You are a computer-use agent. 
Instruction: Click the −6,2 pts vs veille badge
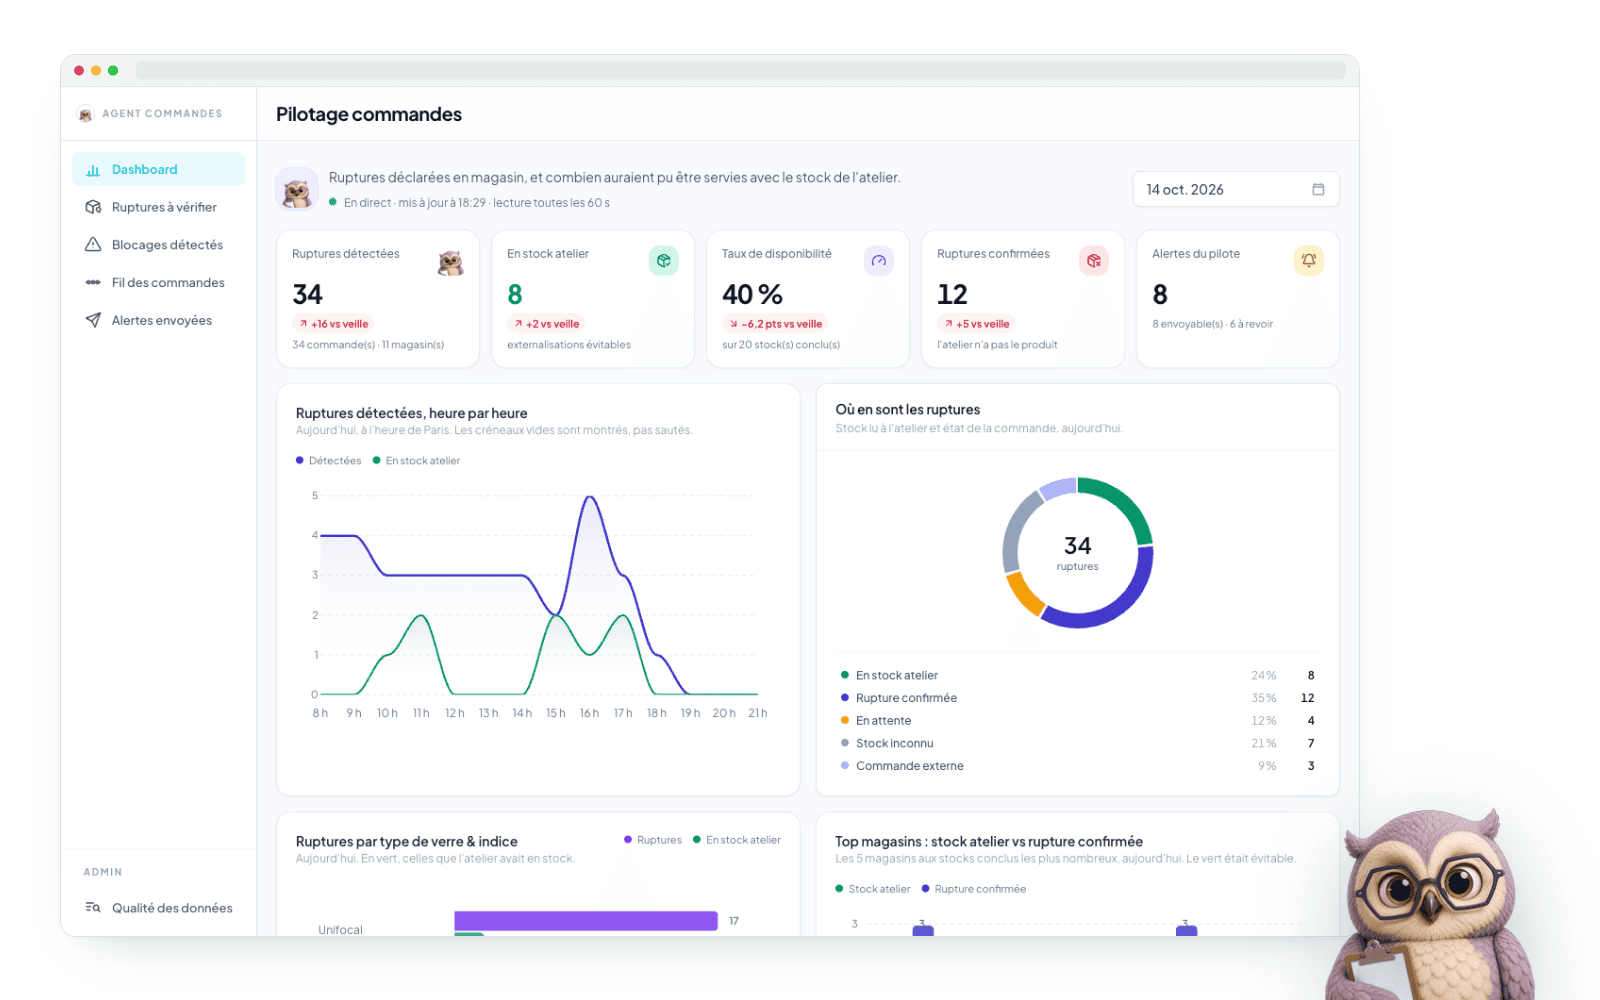[775, 324]
